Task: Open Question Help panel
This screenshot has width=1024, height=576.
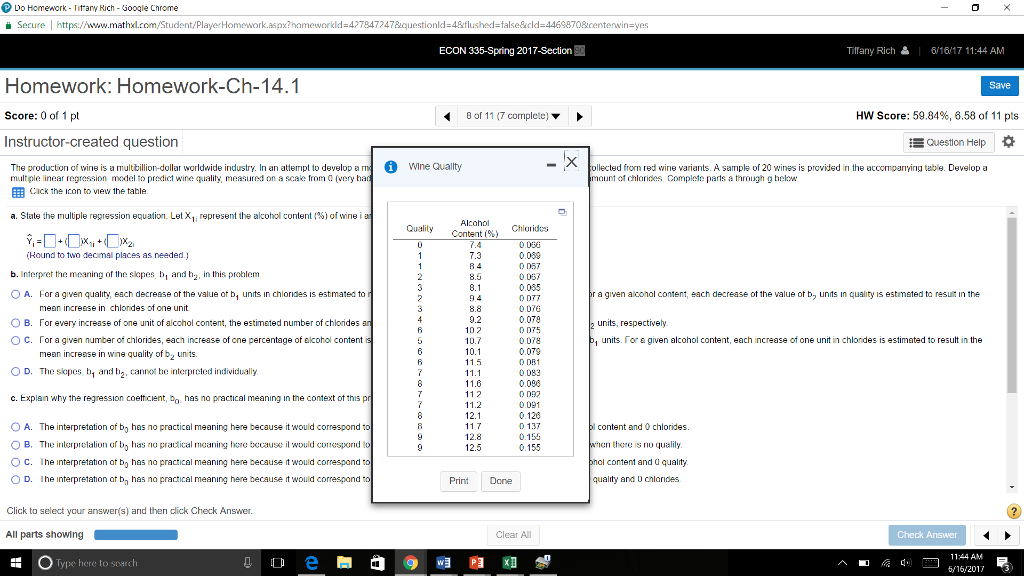Action: click(946, 141)
